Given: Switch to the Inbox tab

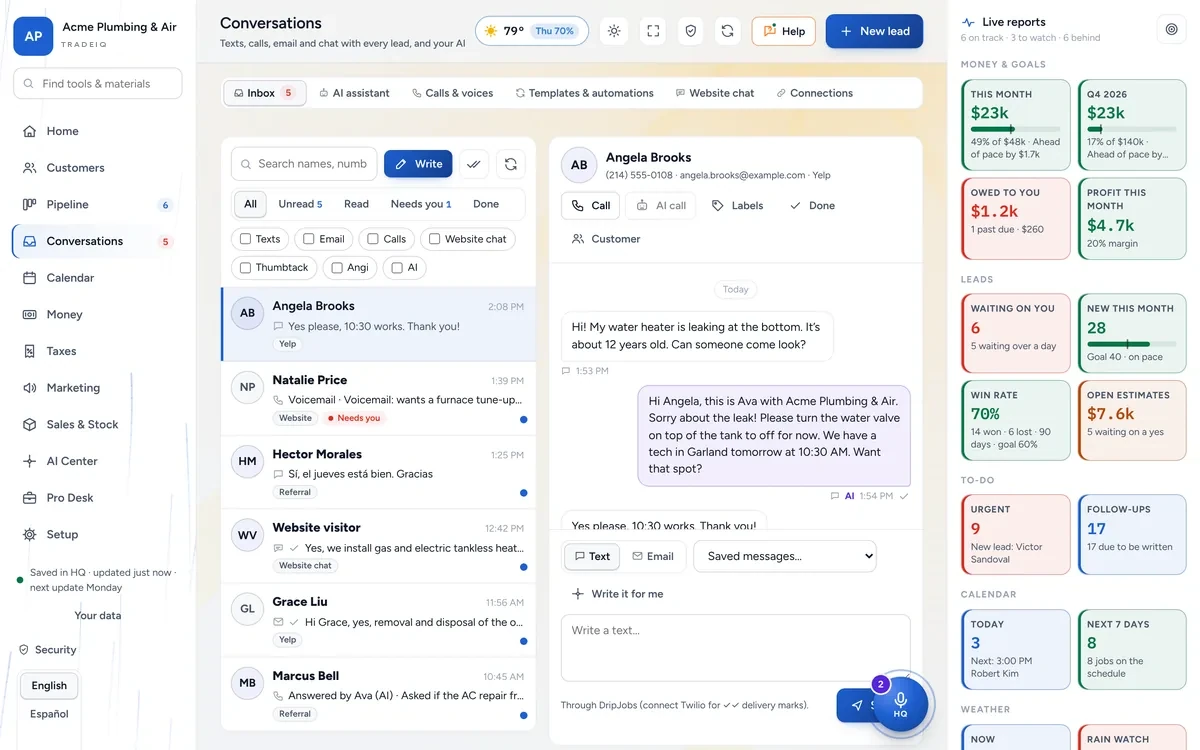Looking at the screenshot, I should click(264, 93).
